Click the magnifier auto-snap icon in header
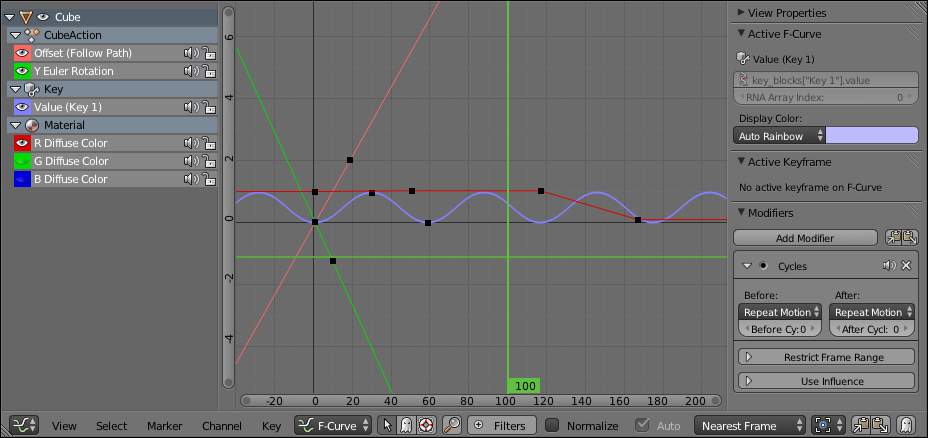This screenshot has width=928, height=438. 452,425
